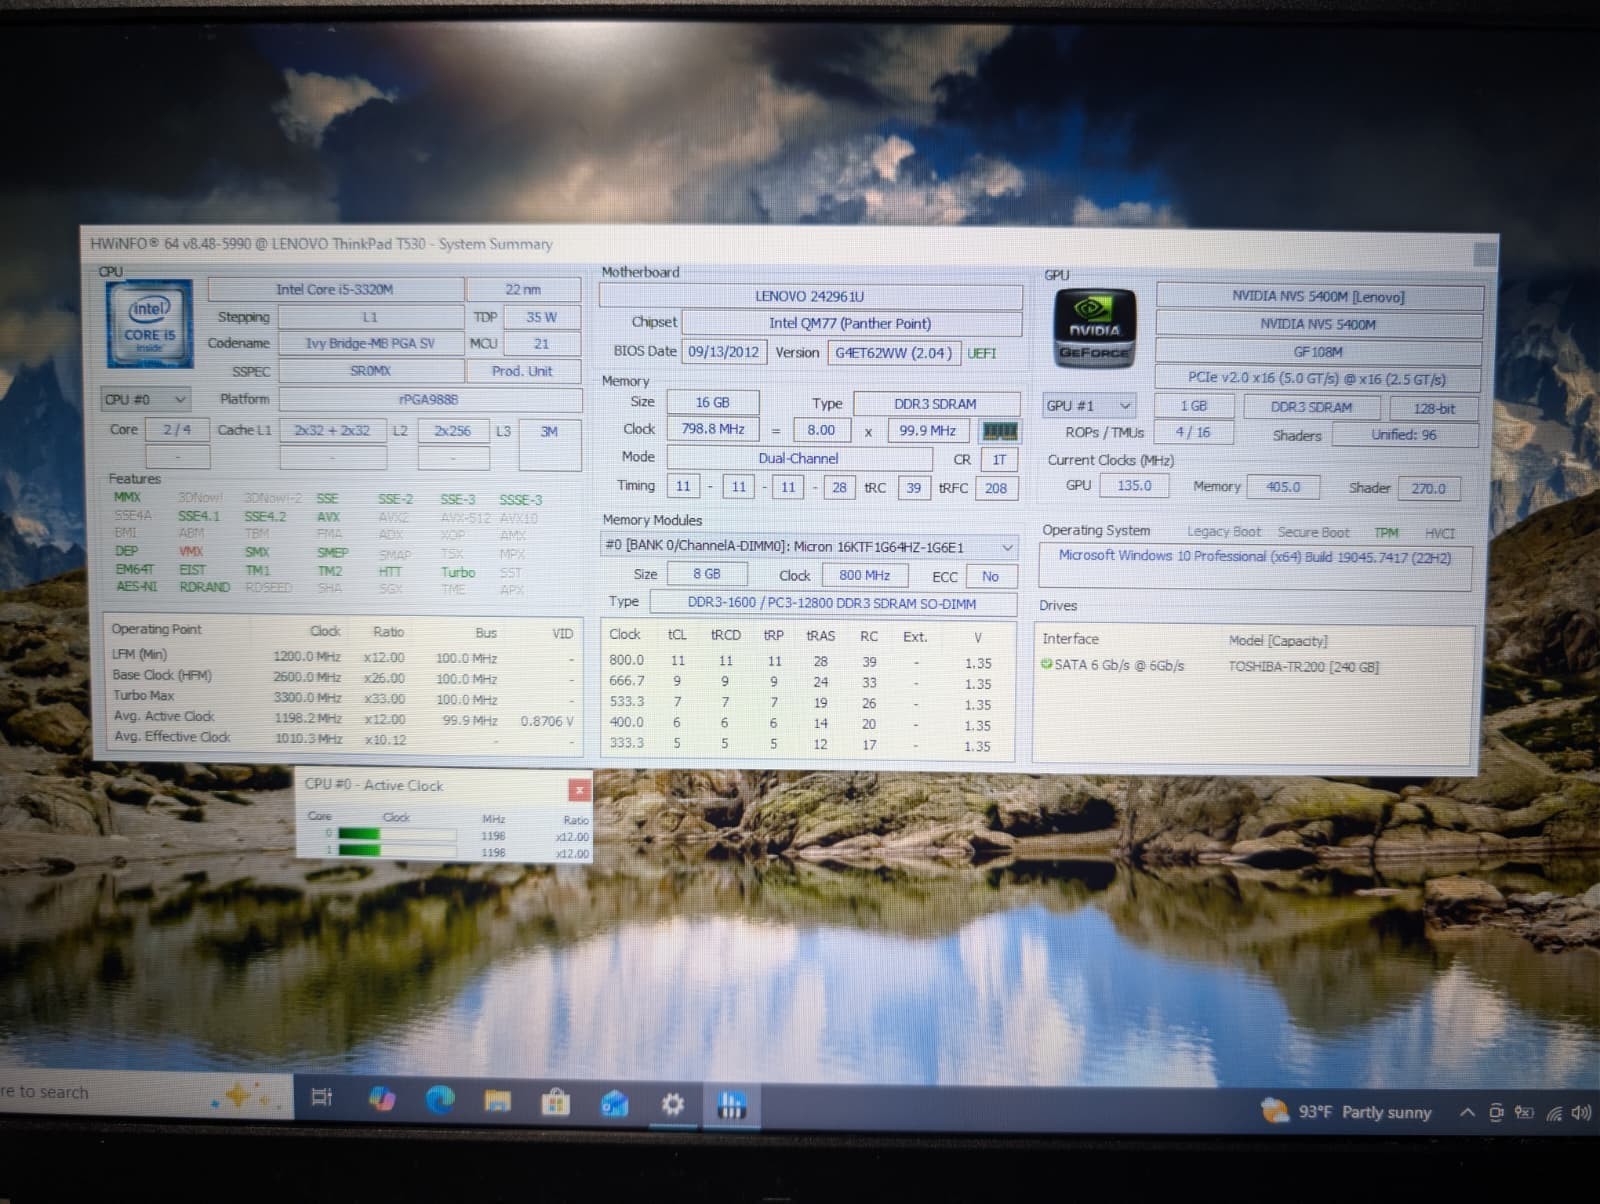This screenshot has width=1600, height=1204.
Task: Click the Prod. Unit field
Action: 523,371
